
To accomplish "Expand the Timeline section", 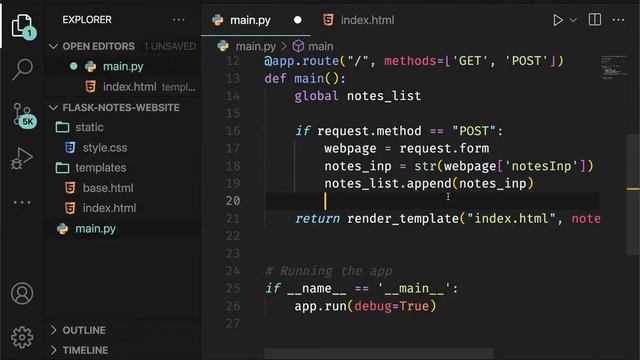I will pos(122,350).
